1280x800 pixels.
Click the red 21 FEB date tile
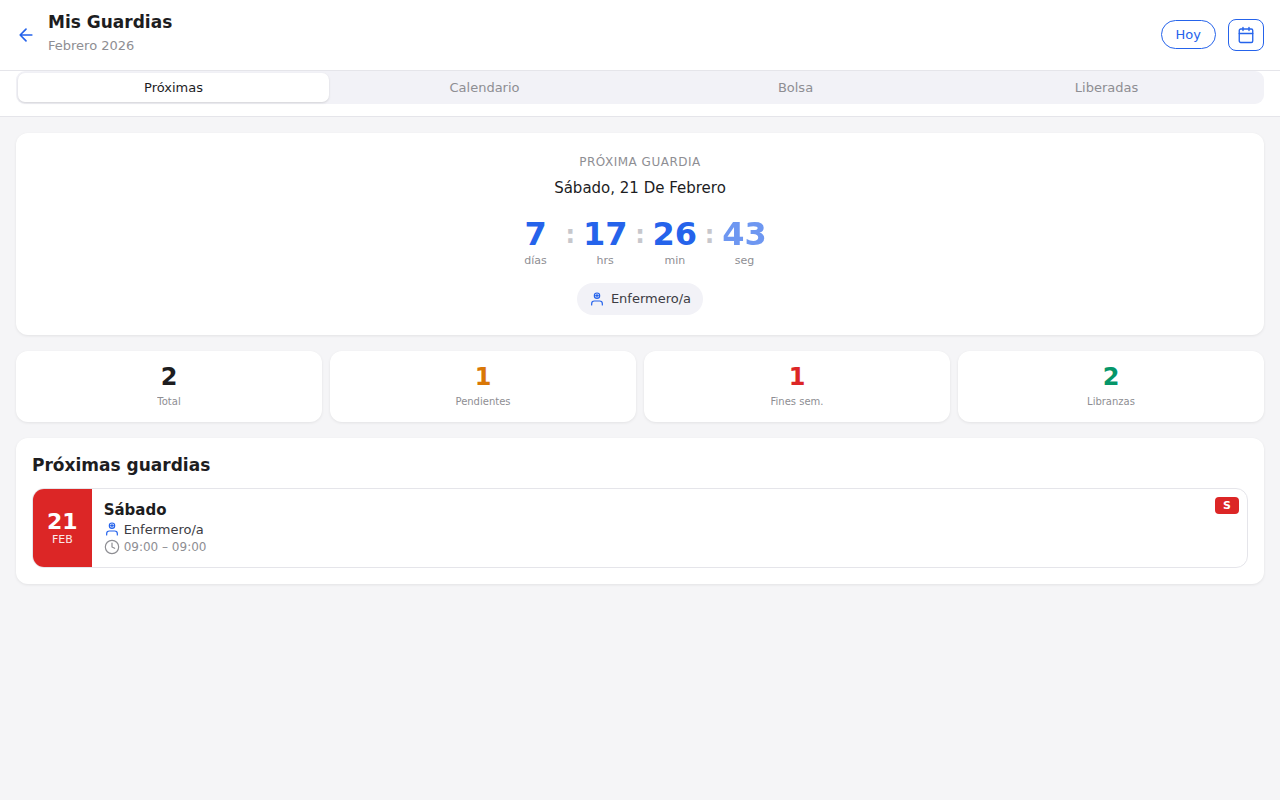pos(62,528)
